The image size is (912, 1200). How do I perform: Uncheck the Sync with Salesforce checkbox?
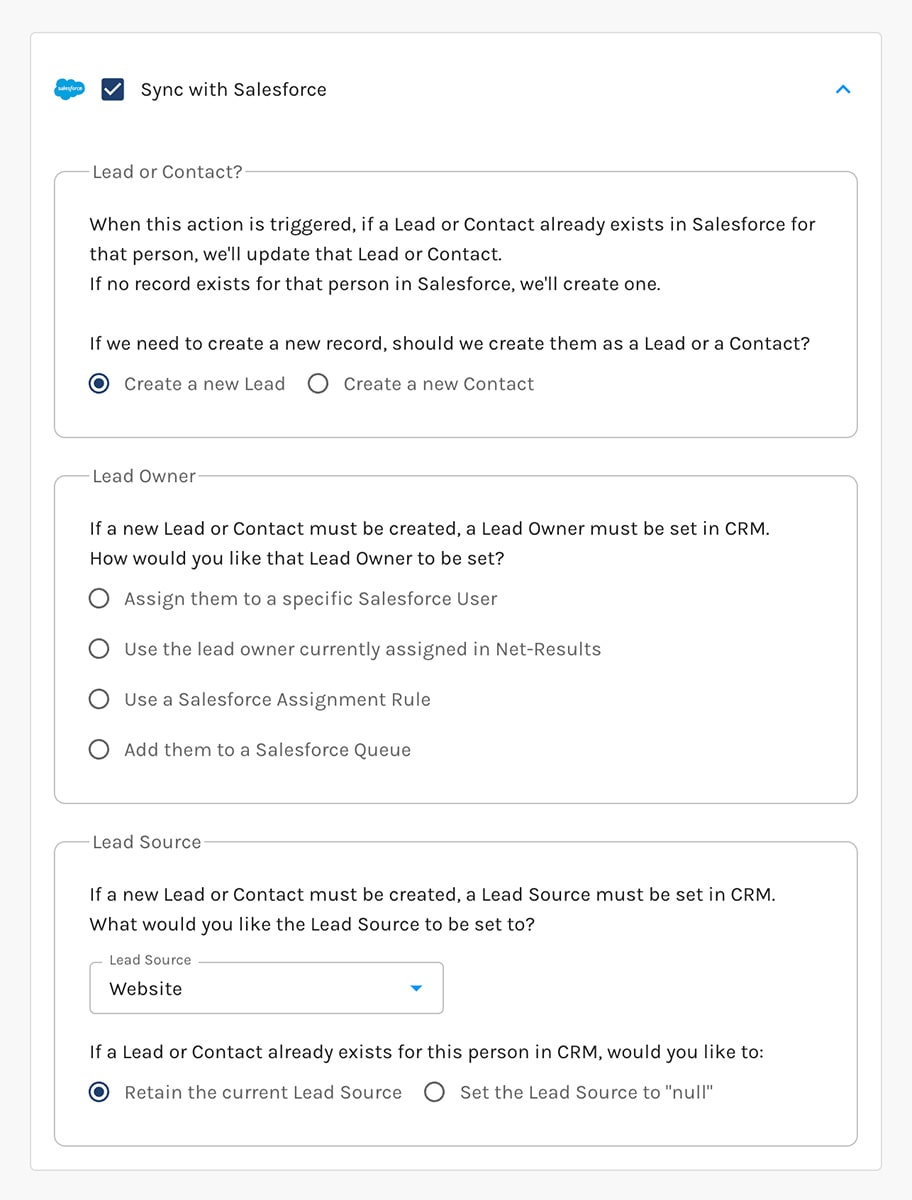point(113,90)
